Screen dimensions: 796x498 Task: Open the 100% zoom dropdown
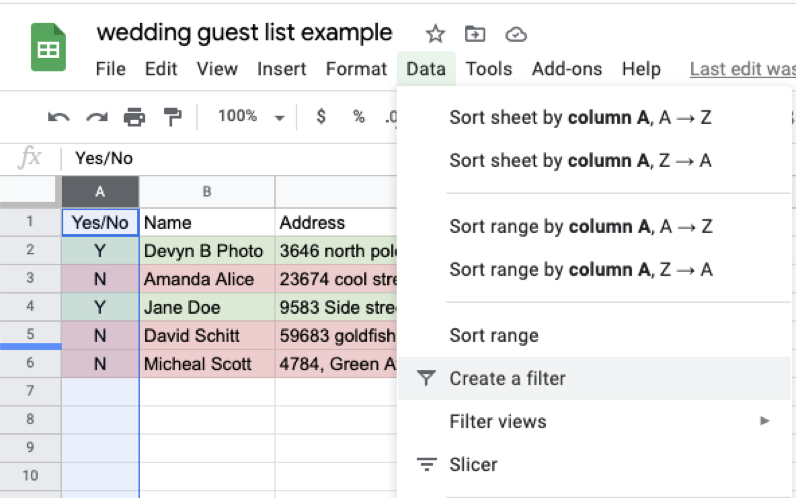point(251,116)
